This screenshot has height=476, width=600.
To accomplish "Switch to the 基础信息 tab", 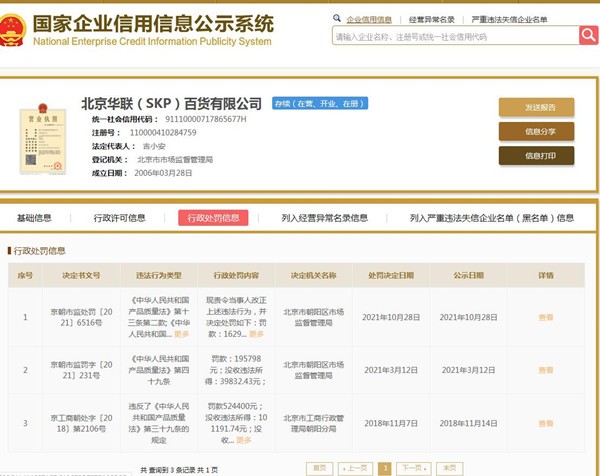I will [x=34, y=218].
